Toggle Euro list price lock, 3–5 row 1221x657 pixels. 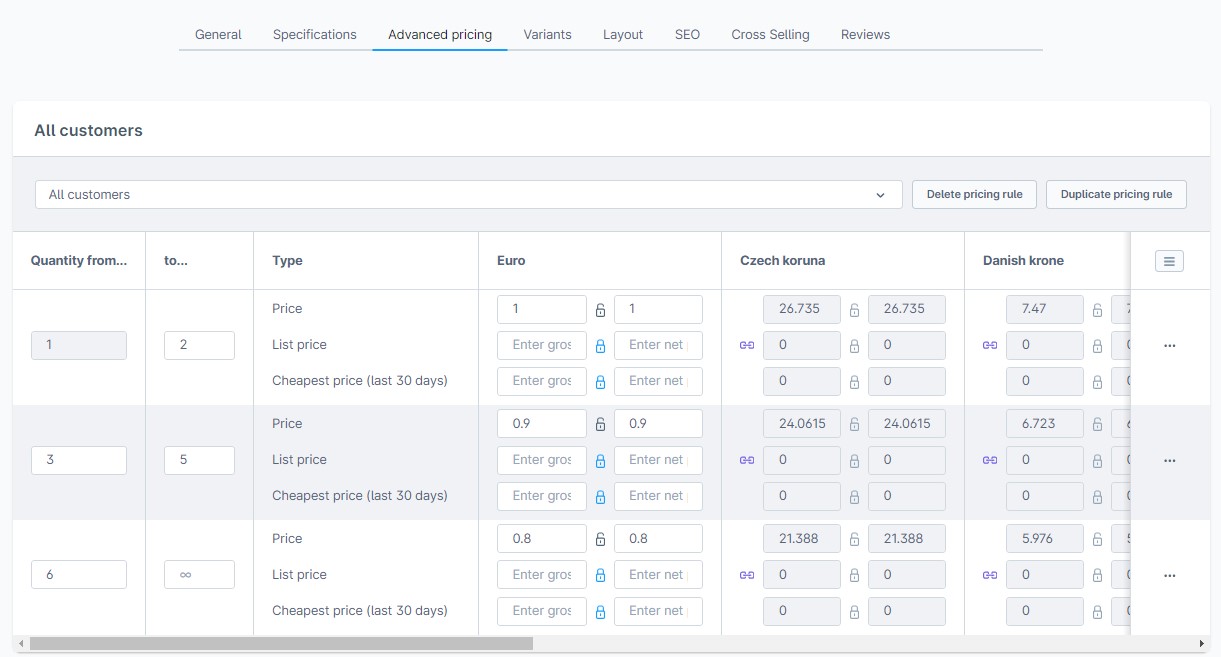(600, 461)
